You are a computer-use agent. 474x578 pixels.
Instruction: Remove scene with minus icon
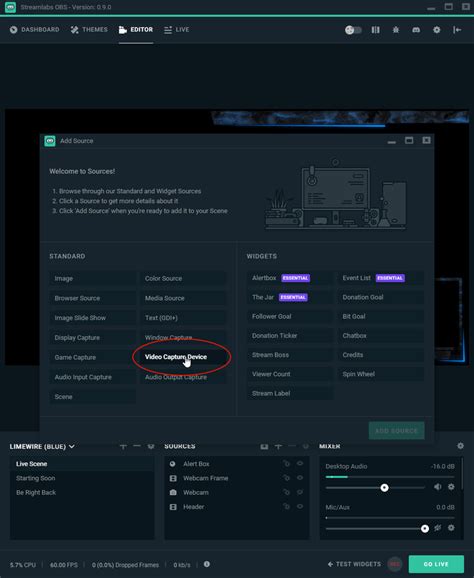point(137,446)
